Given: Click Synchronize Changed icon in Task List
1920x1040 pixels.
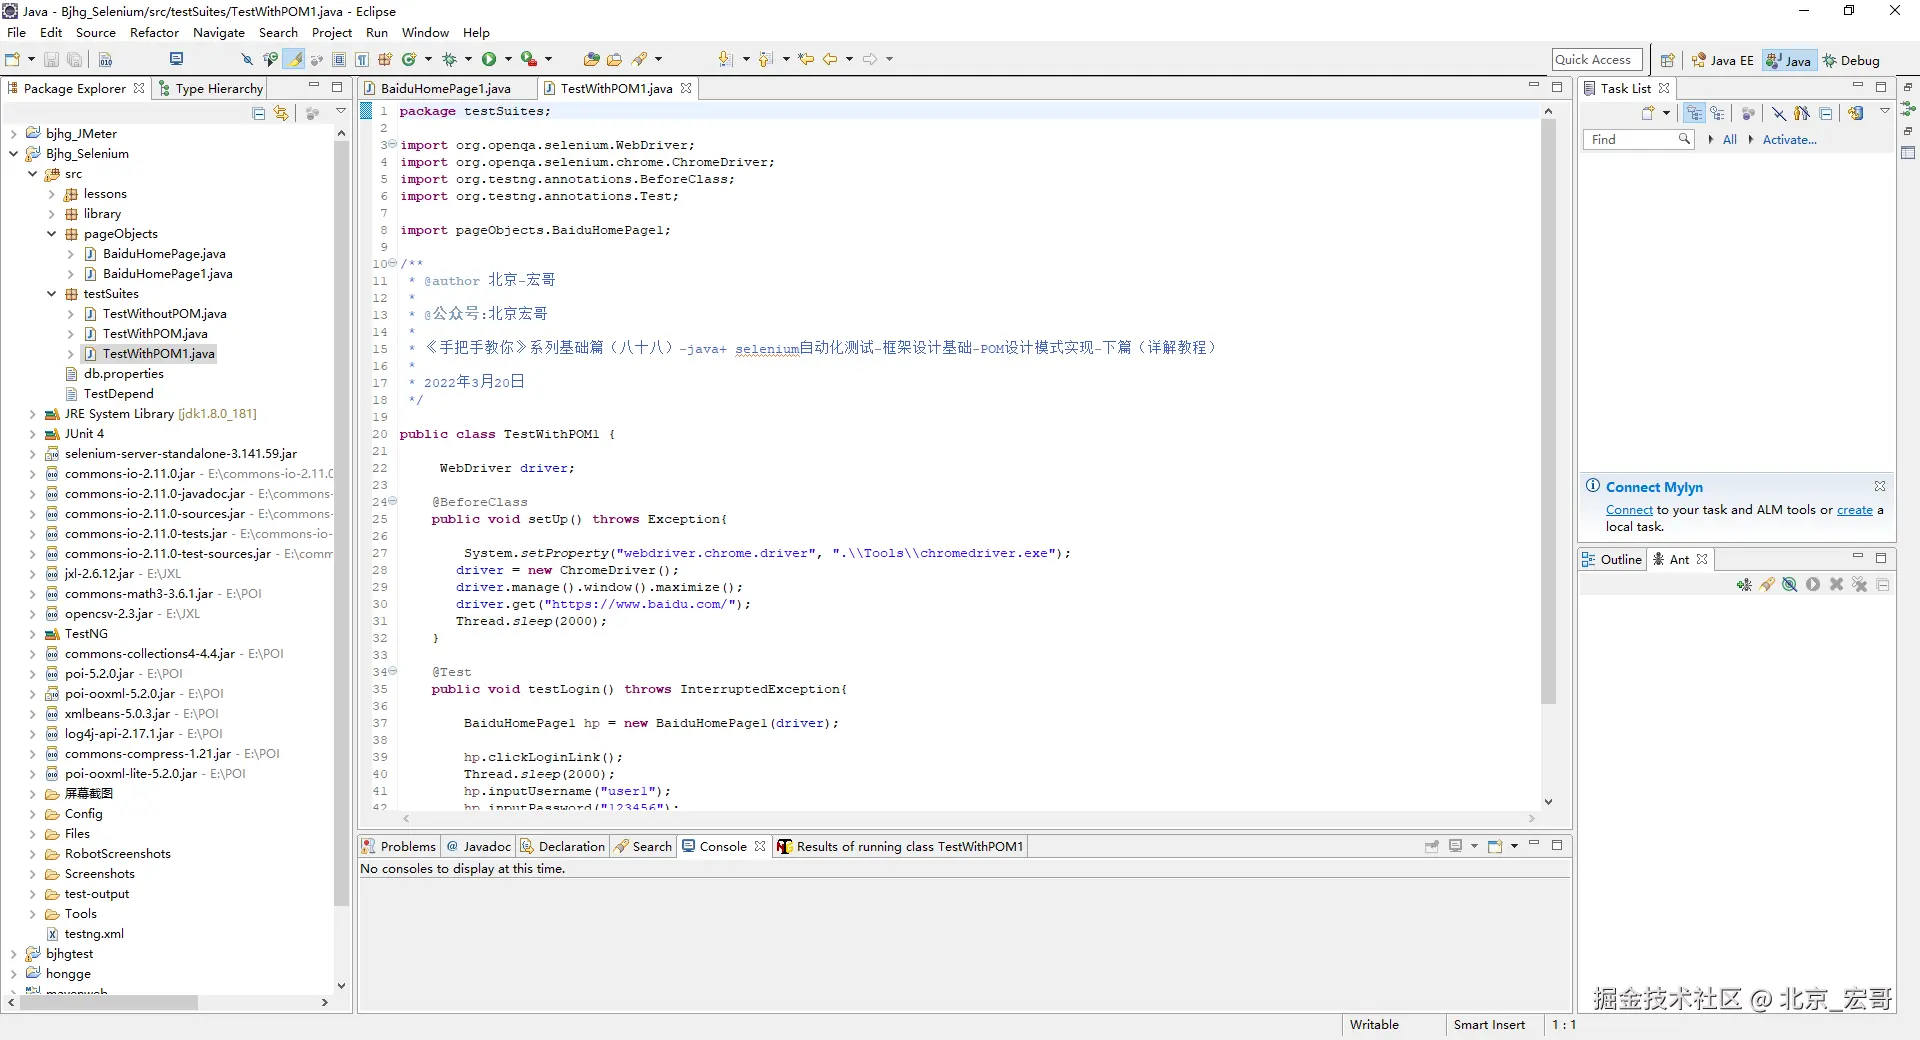Looking at the screenshot, I should click(1855, 113).
